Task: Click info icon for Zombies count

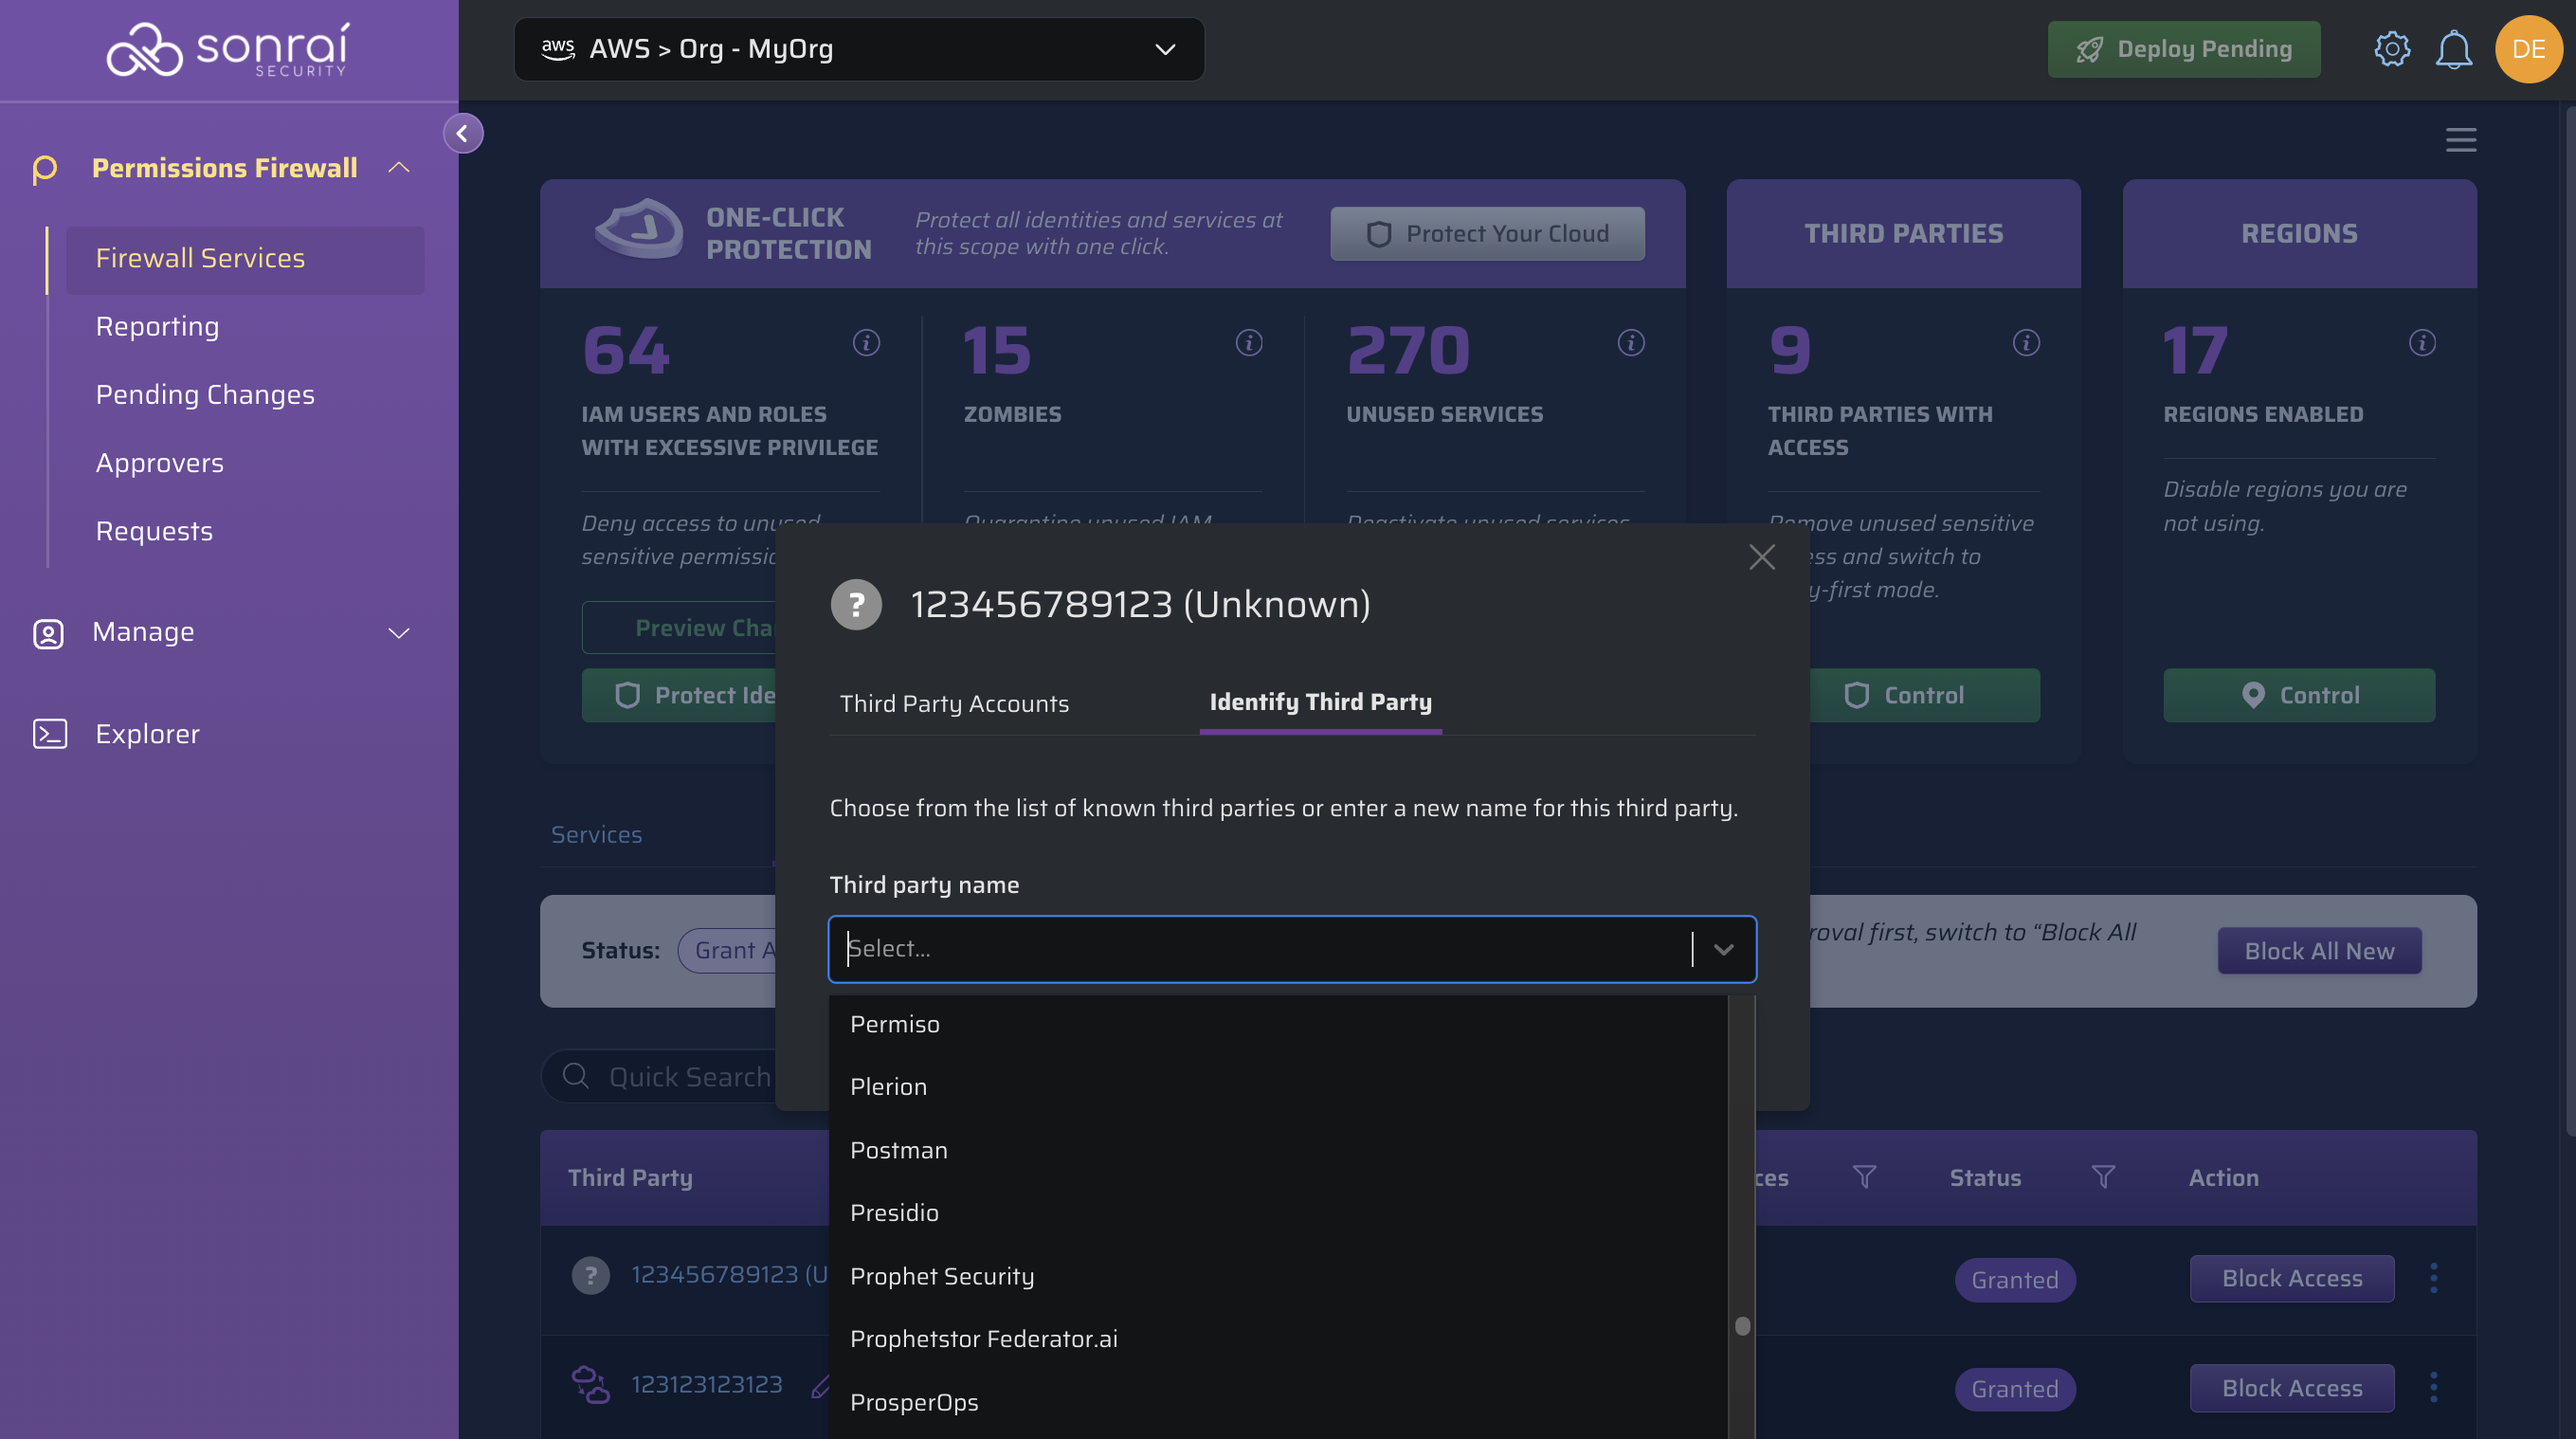Action: point(1249,343)
